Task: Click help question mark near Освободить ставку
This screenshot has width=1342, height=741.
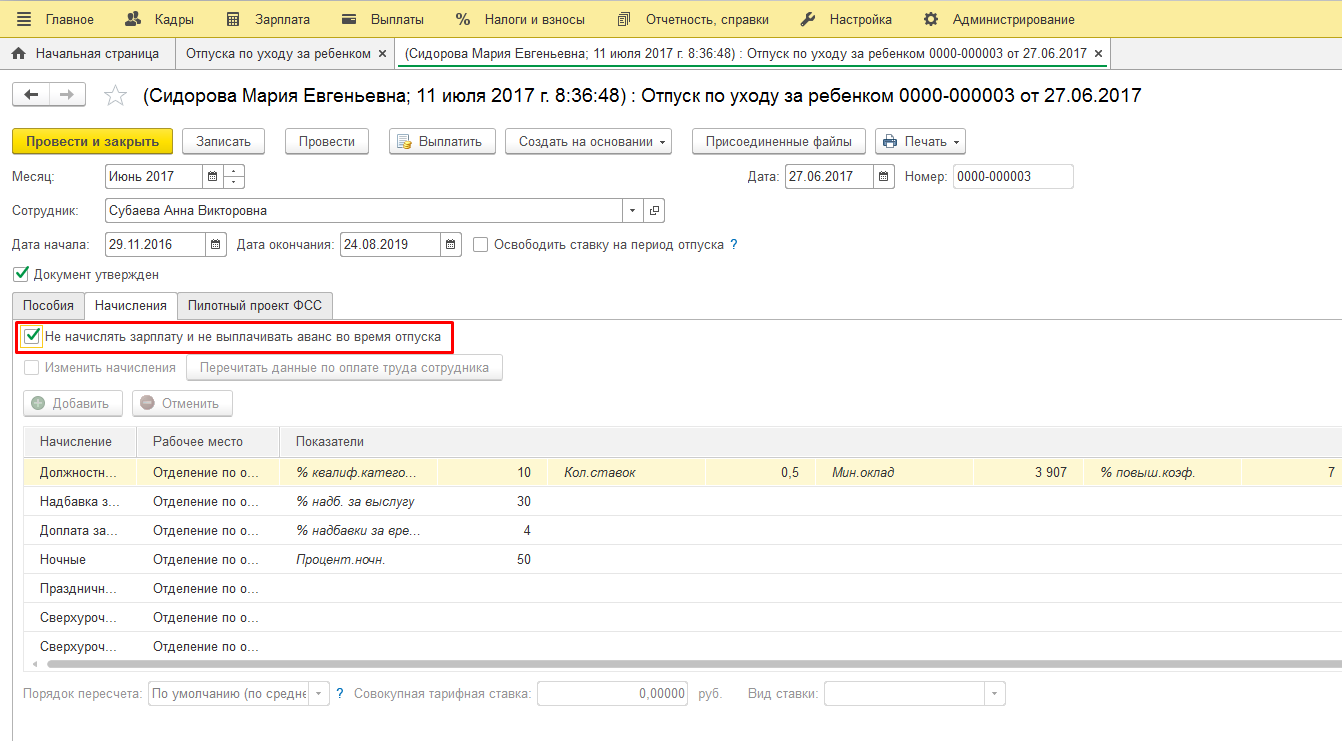Action: pos(734,245)
